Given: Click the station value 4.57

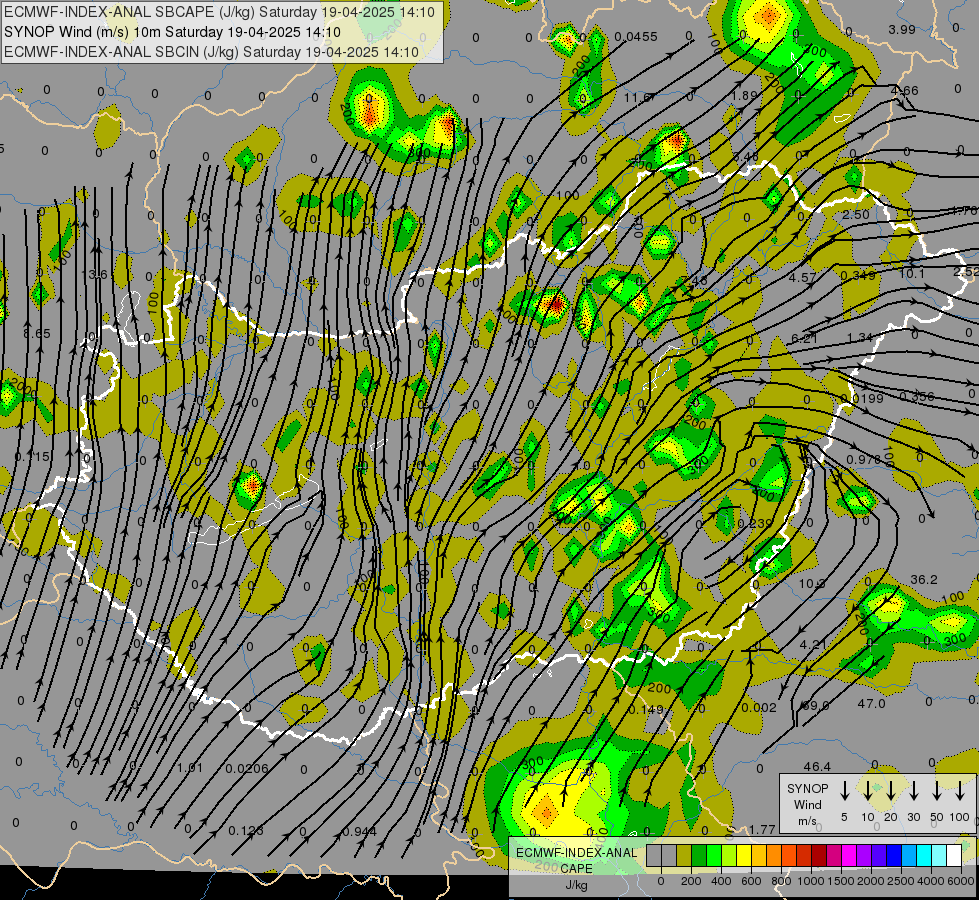Looking at the screenshot, I should point(802,277).
